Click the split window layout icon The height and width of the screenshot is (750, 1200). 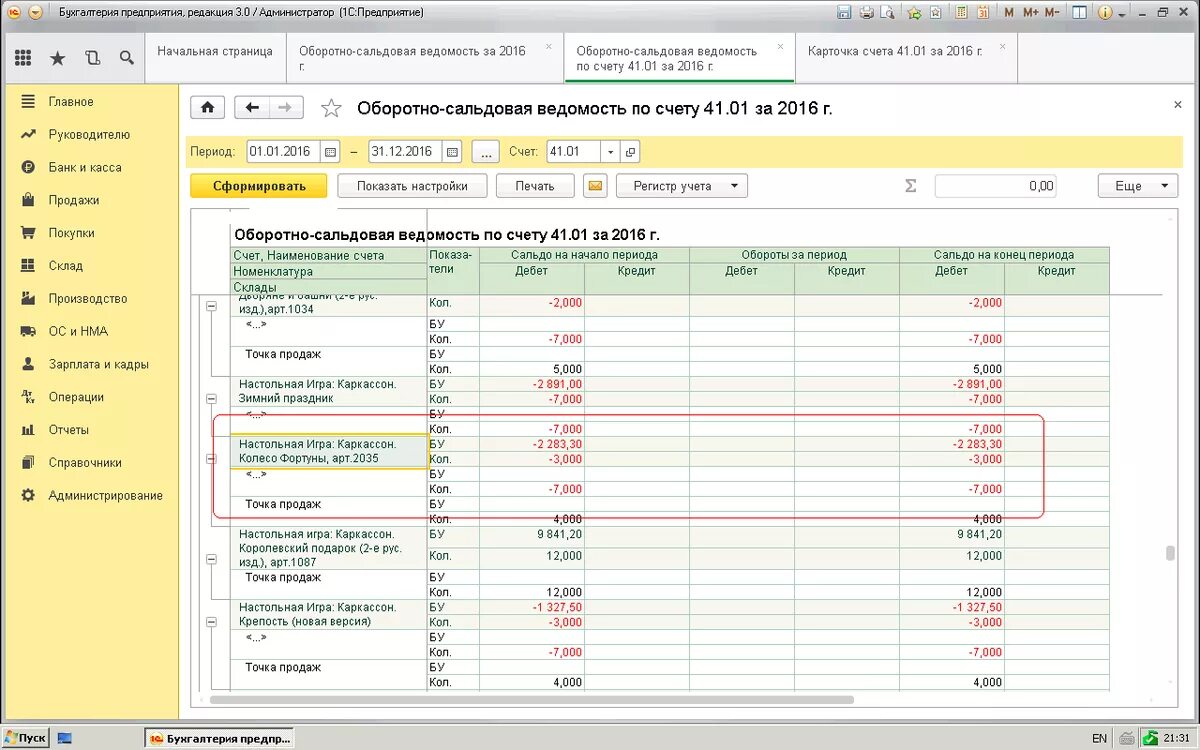click(1080, 13)
